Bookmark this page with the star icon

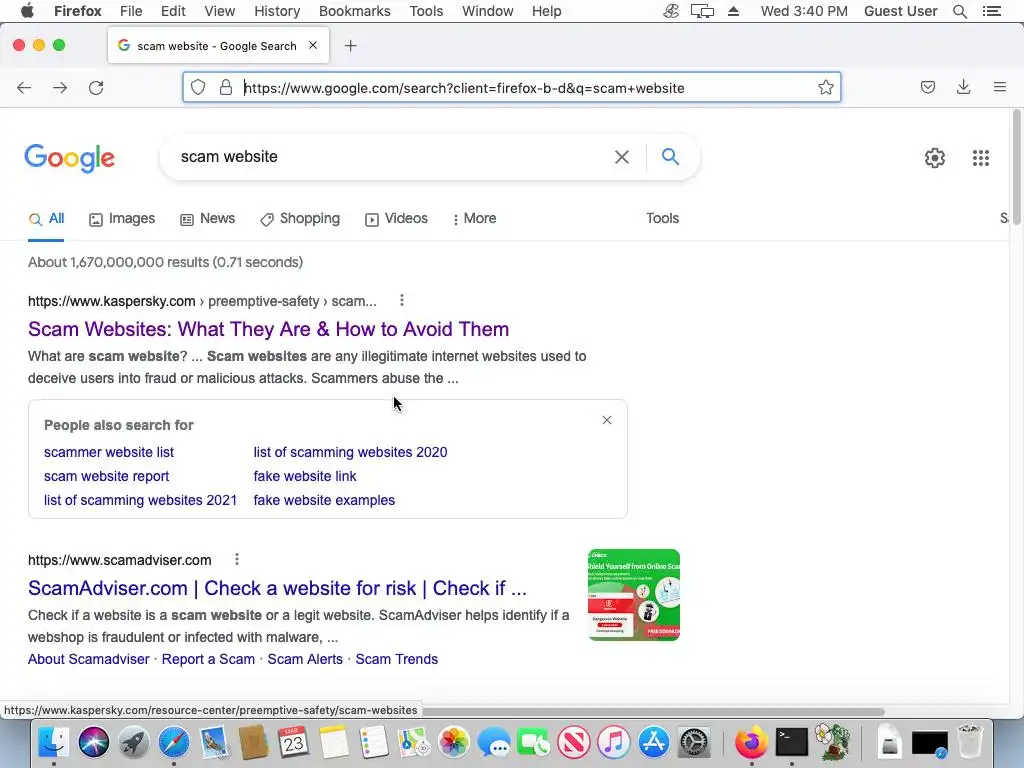point(825,88)
